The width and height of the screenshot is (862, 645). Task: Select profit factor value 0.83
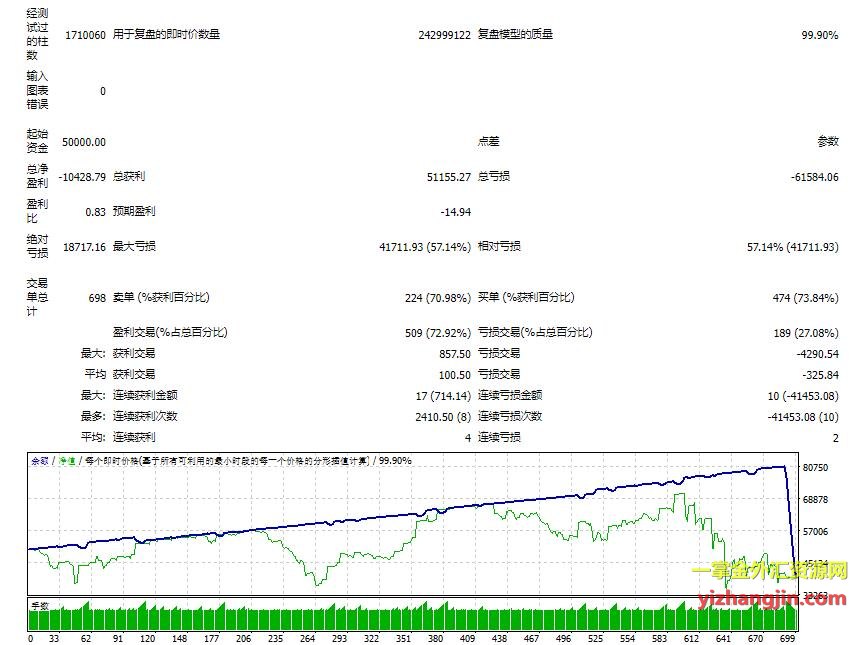coord(95,212)
